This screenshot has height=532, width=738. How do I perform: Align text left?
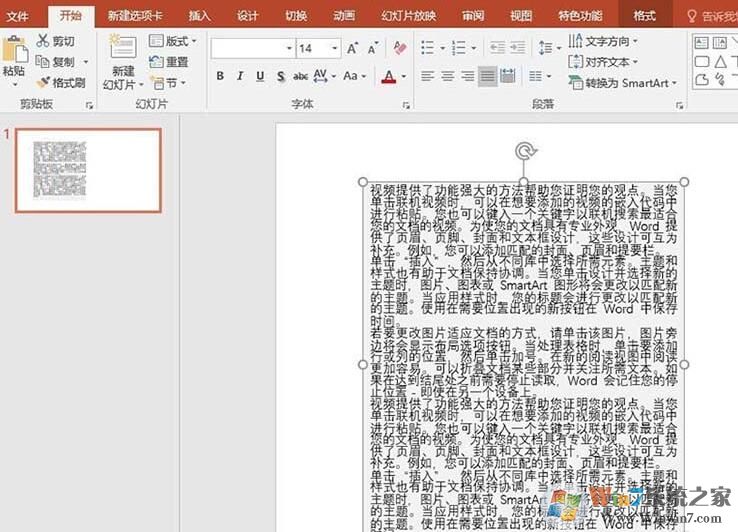click(x=427, y=76)
